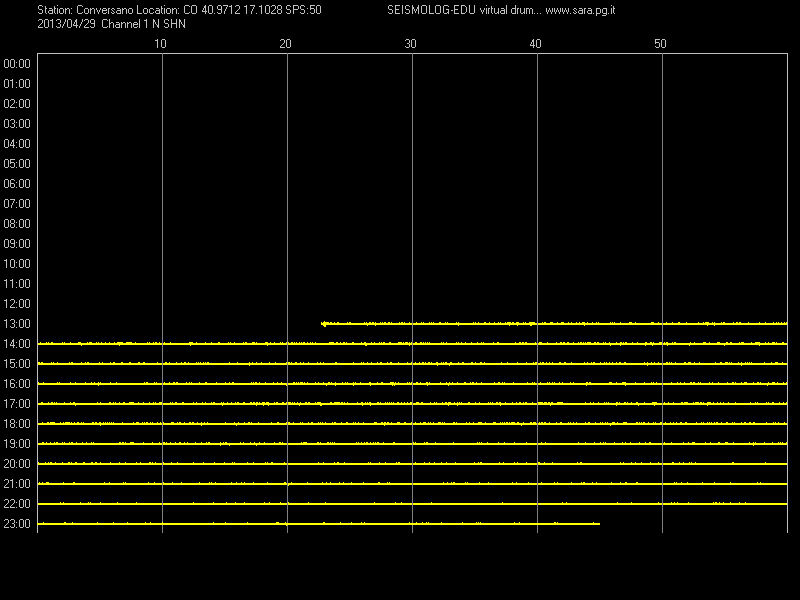Click the minute label '50' on top axis
Viewport: 800px width, 600px height.
660,44
